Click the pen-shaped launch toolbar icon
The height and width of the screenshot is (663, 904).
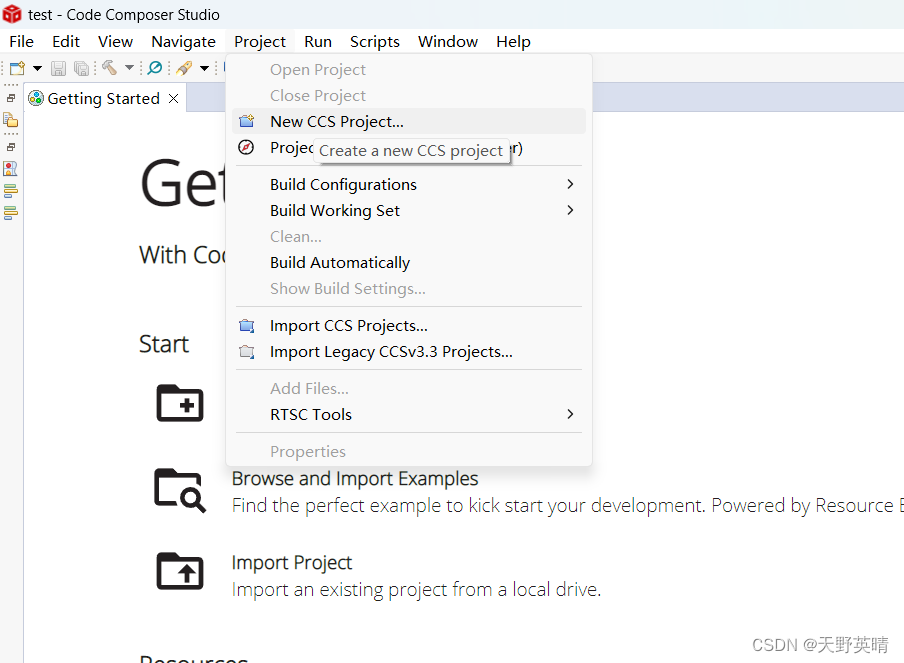pyautogui.click(x=184, y=68)
